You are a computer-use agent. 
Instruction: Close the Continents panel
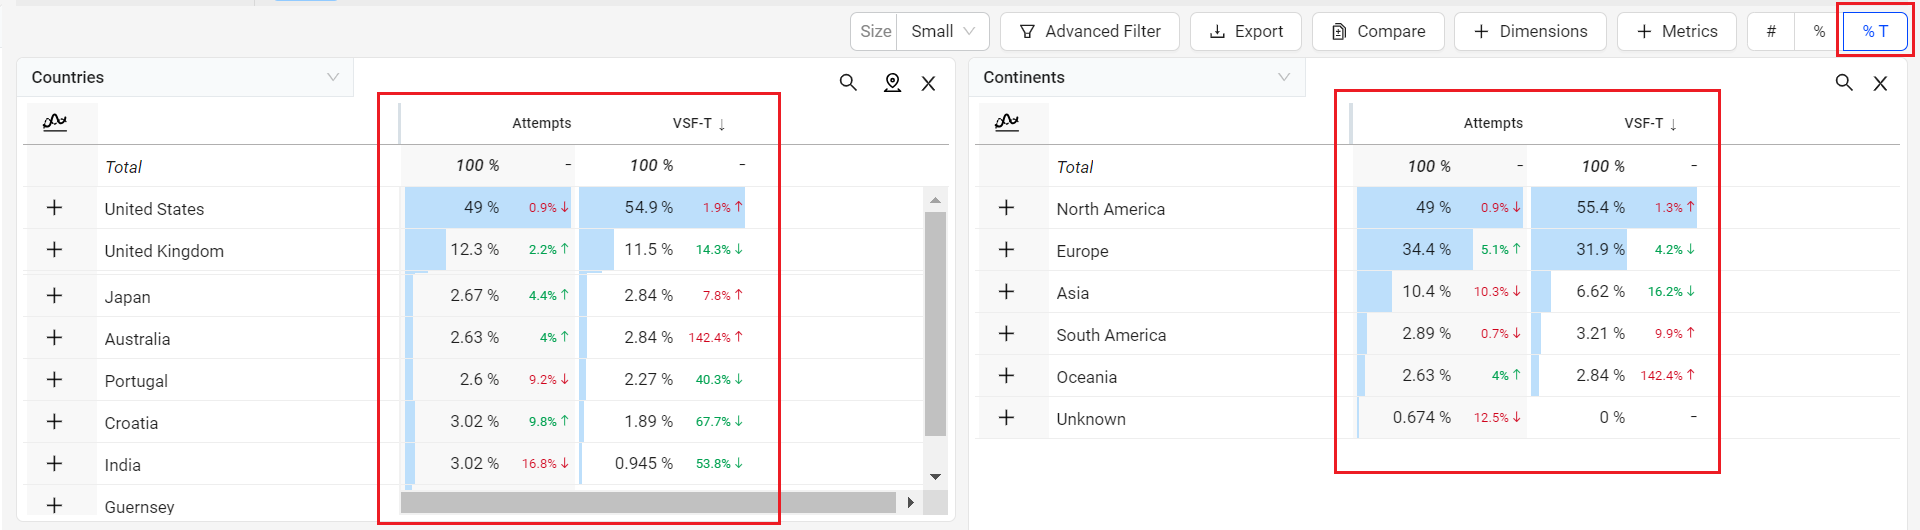click(x=1880, y=83)
